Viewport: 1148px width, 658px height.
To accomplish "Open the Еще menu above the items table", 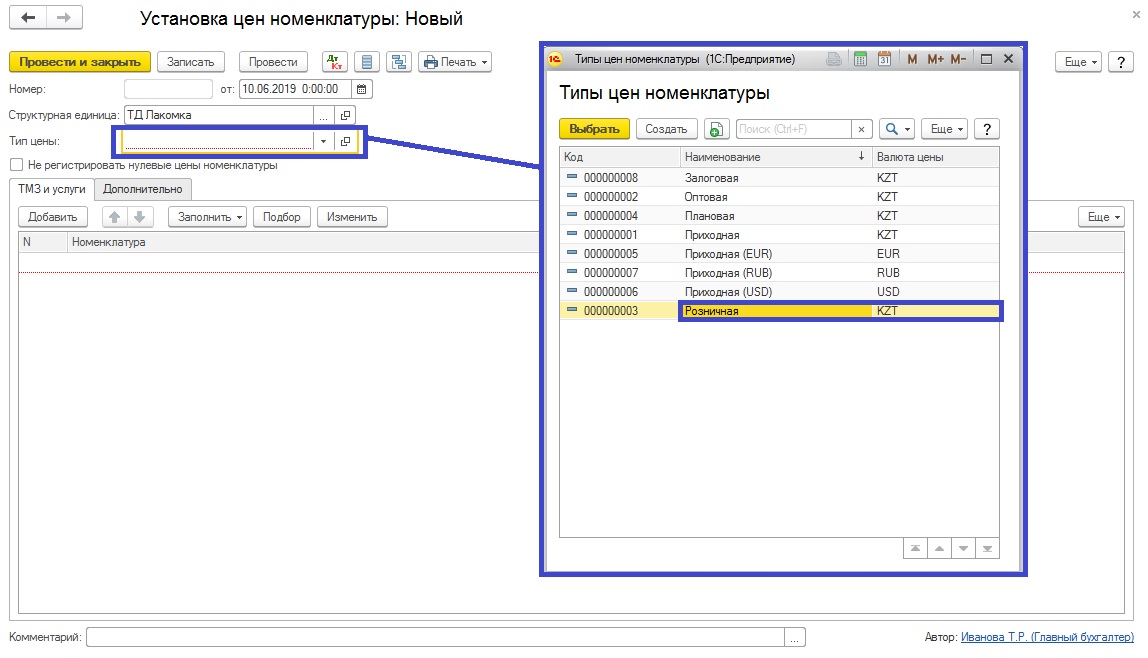I will 1101,217.
